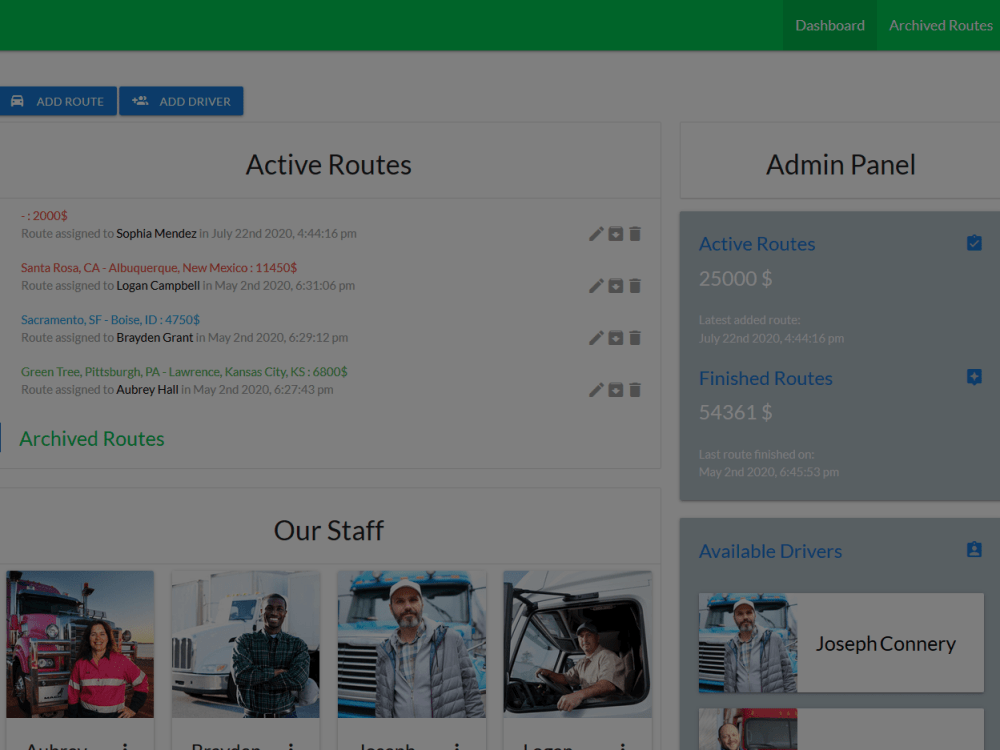Open the green Archived Routes link
This screenshot has width=1000, height=750.
tap(91, 438)
